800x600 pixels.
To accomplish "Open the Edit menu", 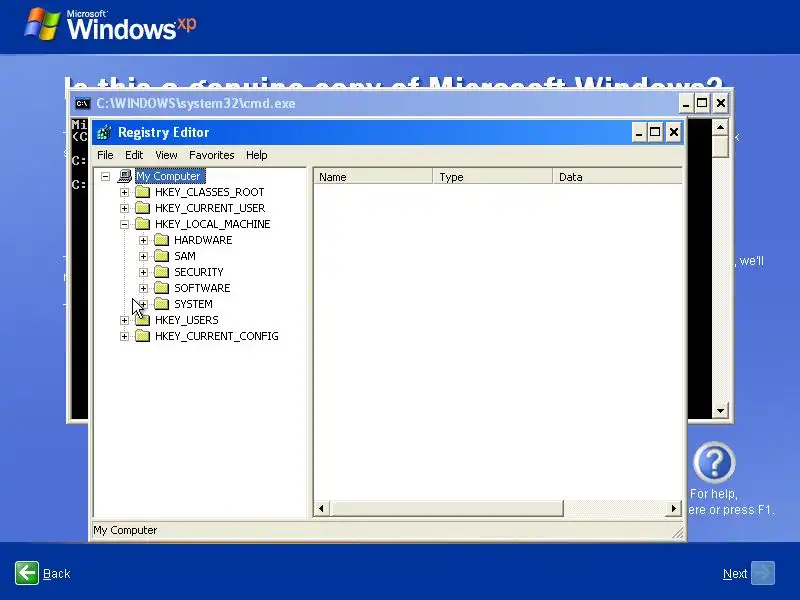I will point(134,155).
